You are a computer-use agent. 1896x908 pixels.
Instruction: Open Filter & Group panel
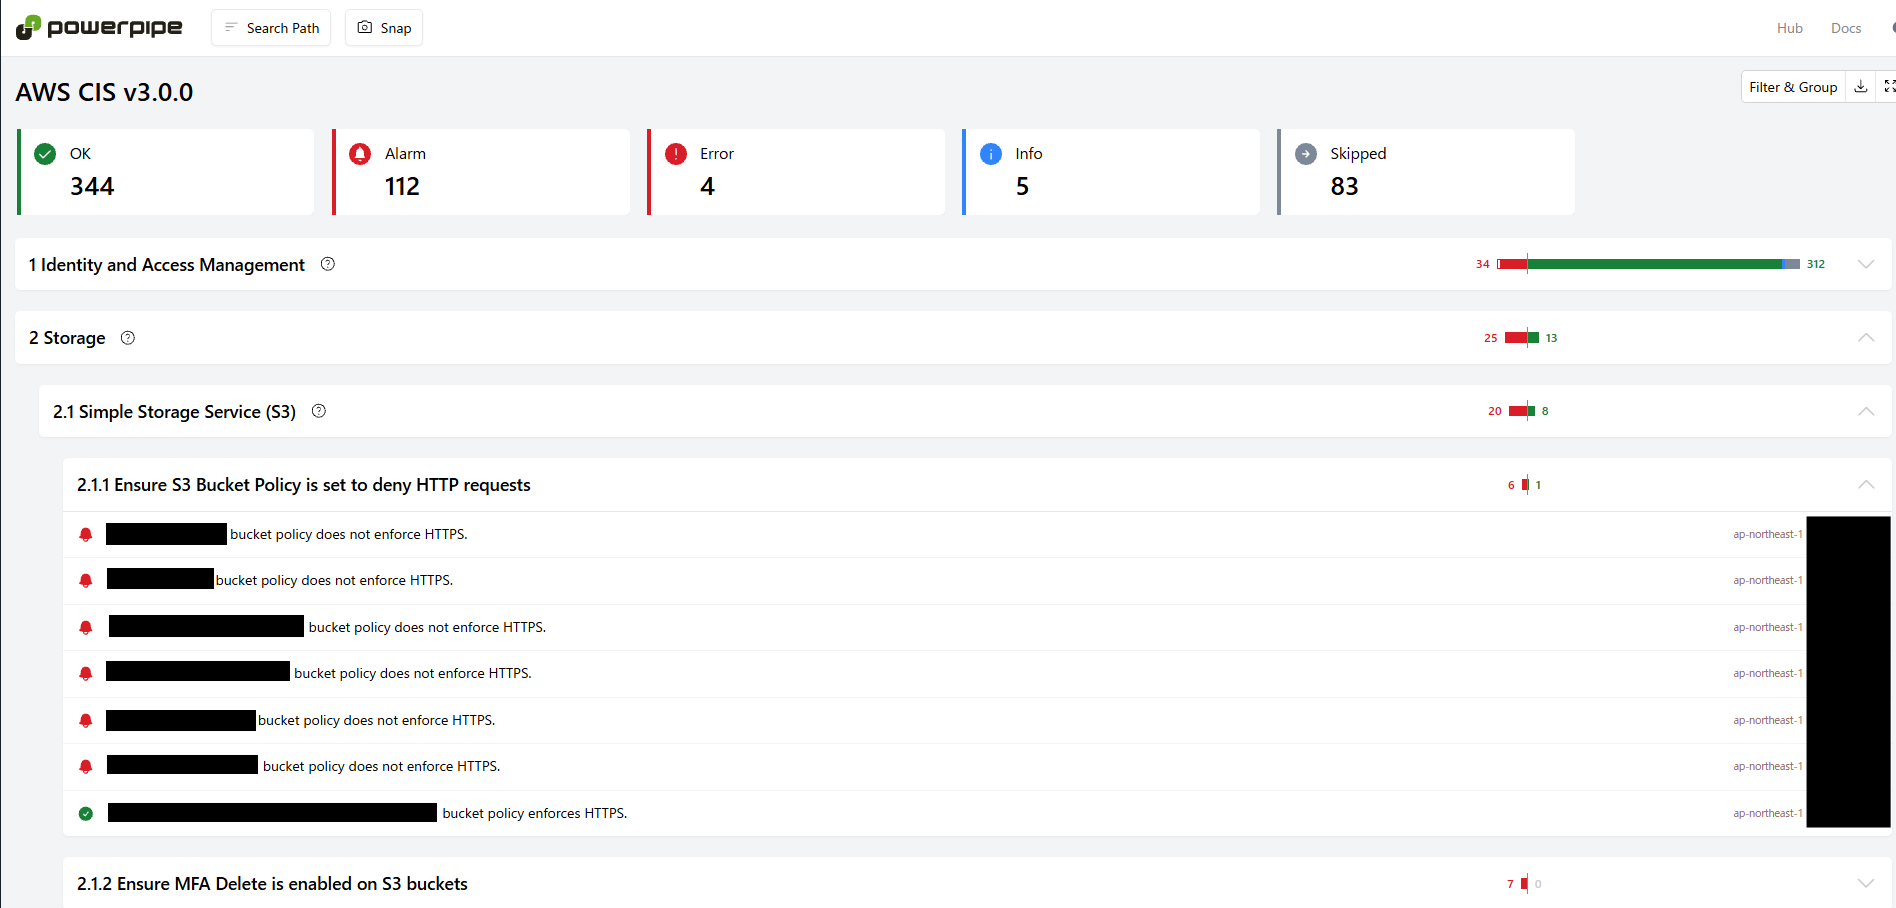(1793, 87)
